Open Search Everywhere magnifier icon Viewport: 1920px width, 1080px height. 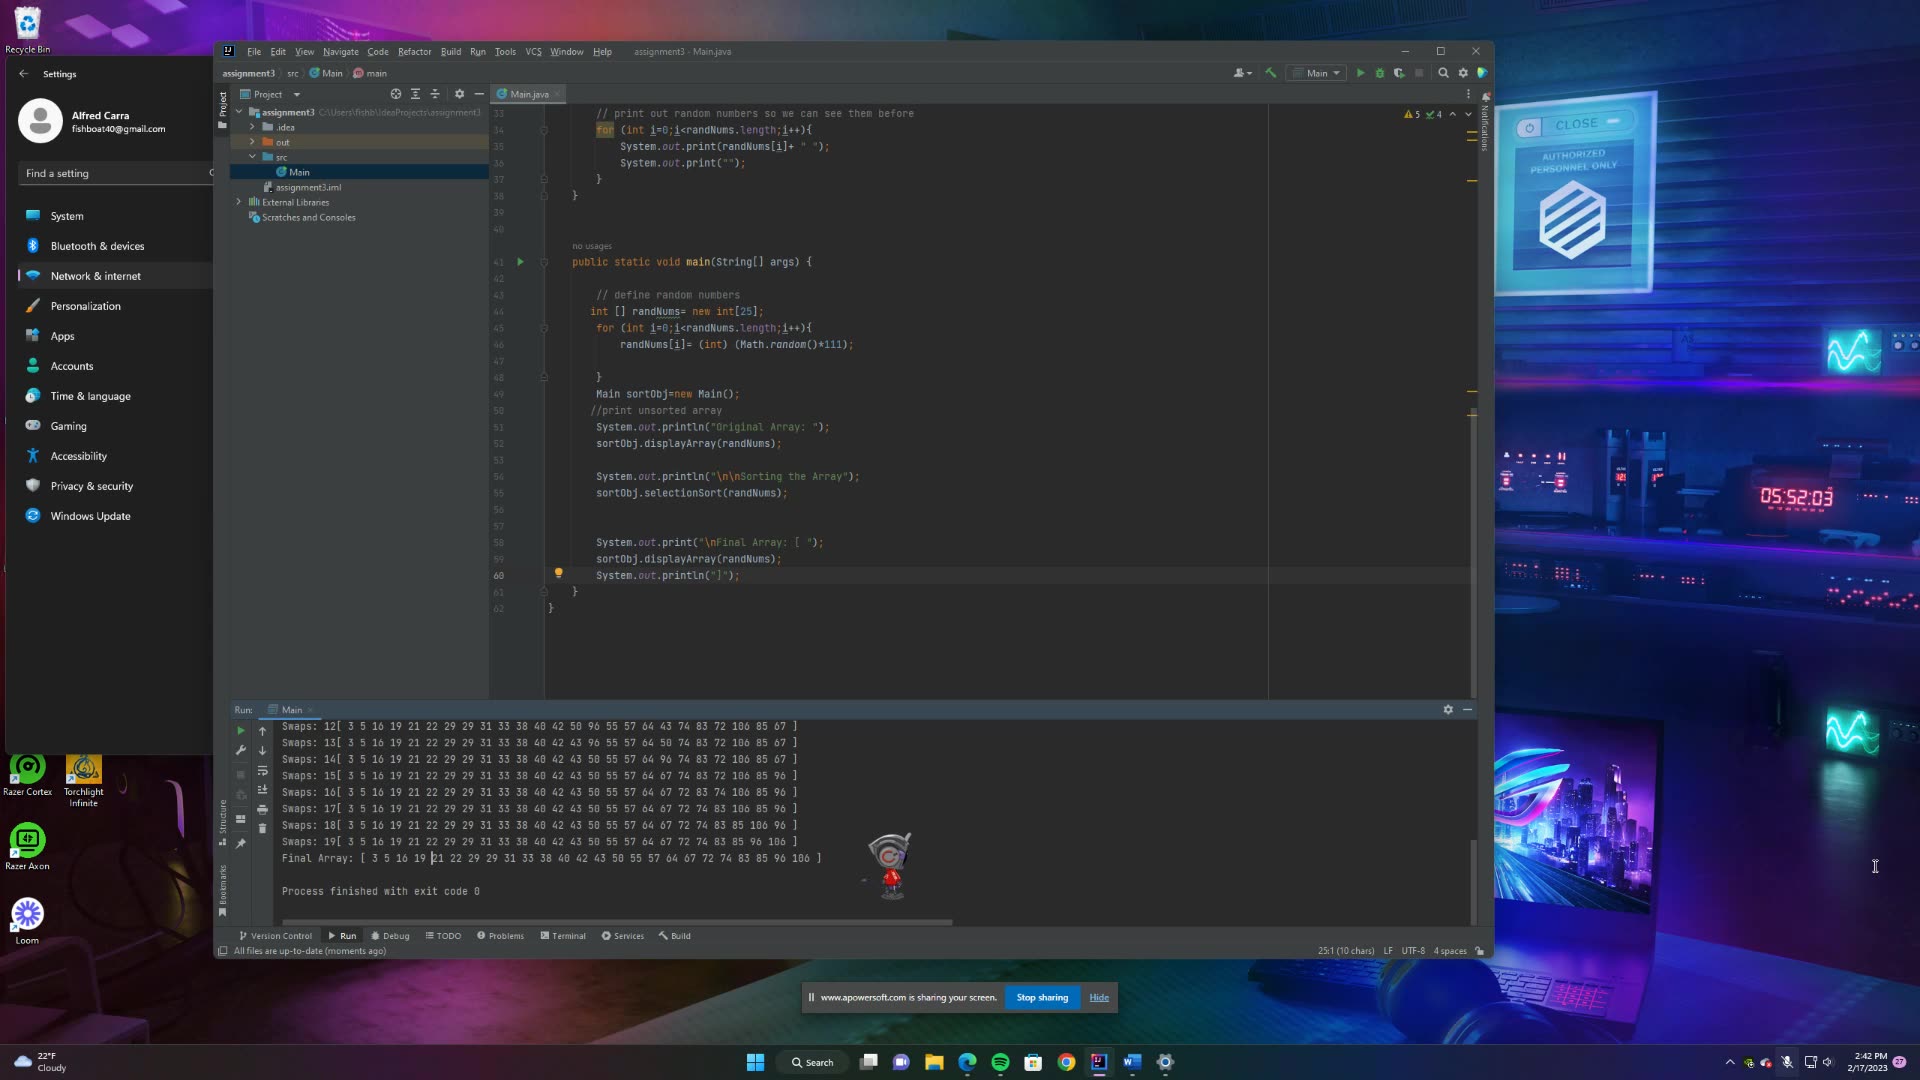click(x=1443, y=73)
